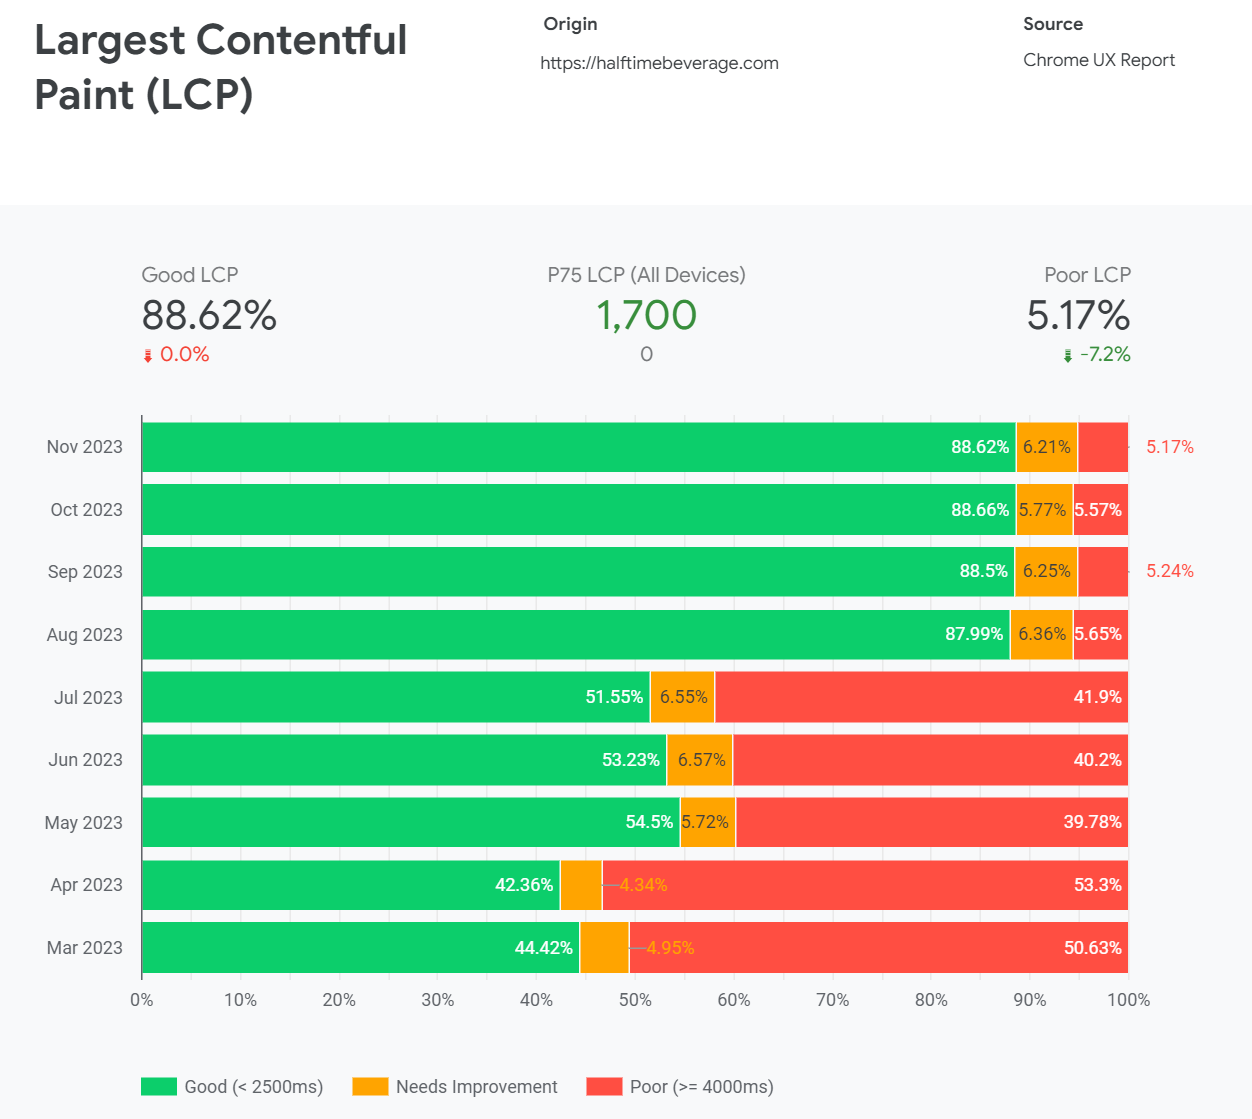Click the May 2023 red segment 39.78%
Screen dimensions: 1252x1119
[932, 822]
